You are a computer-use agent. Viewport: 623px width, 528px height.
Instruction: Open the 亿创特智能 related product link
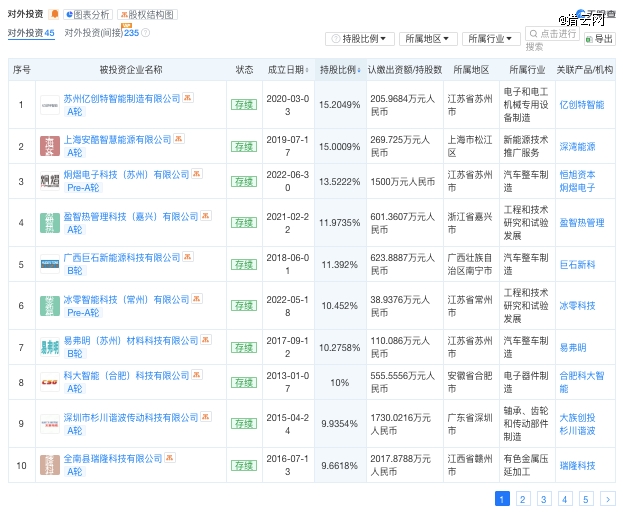582,105
